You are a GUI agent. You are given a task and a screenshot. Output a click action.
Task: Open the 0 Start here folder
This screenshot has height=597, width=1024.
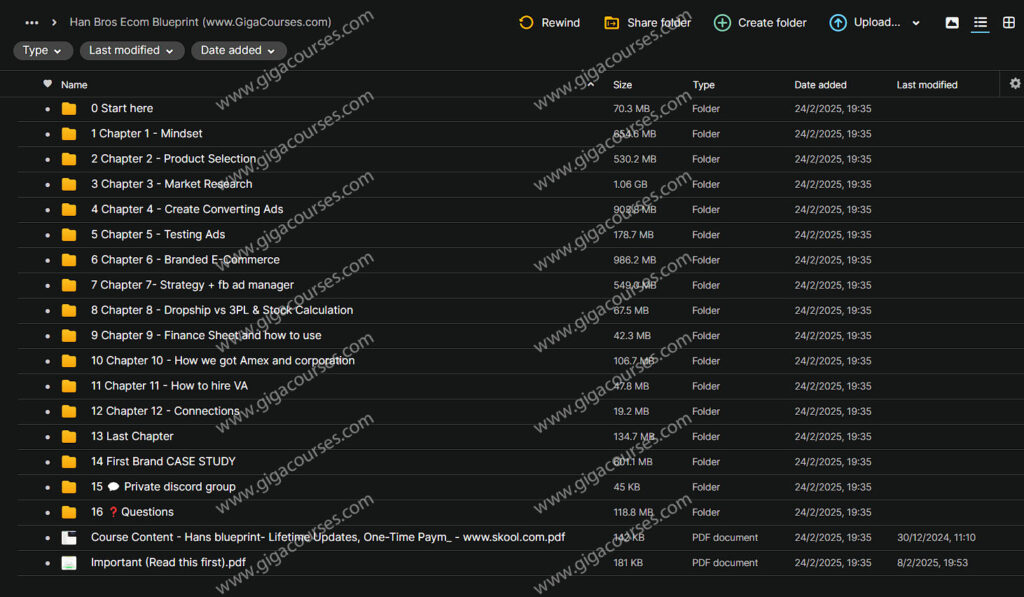[121, 108]
